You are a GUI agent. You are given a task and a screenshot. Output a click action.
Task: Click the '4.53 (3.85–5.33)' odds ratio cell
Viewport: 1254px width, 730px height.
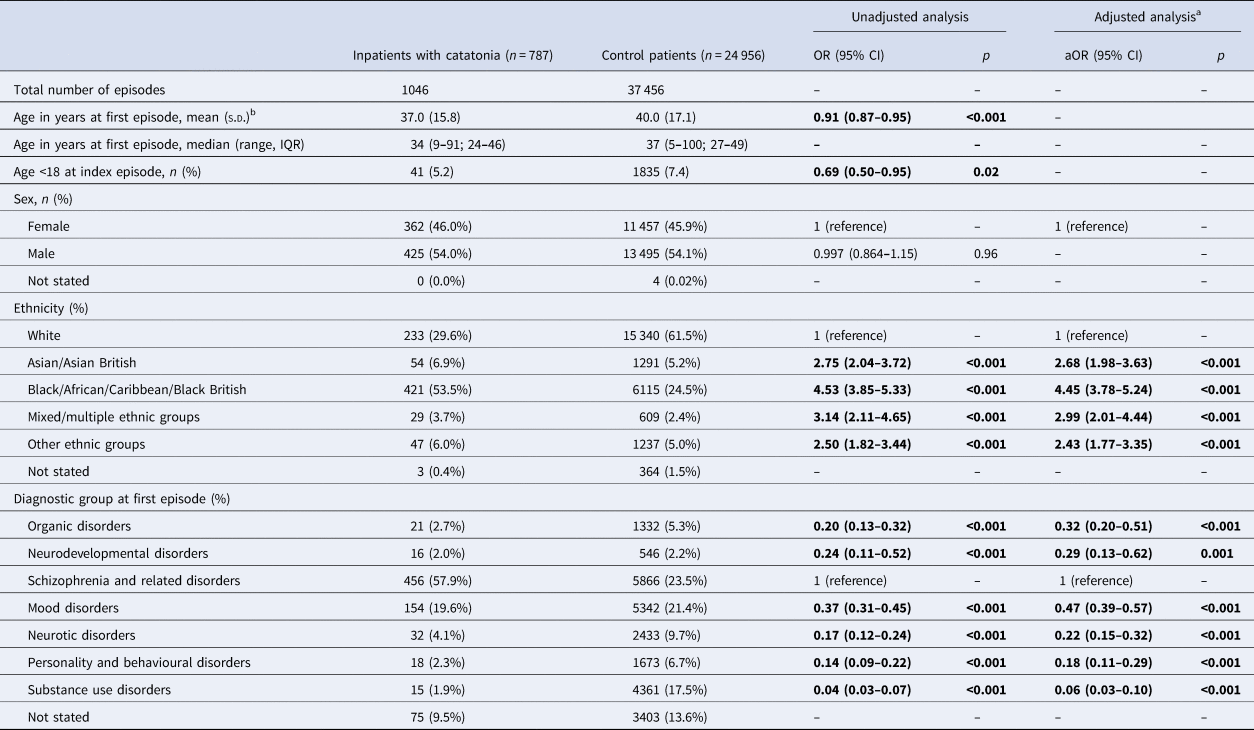[863, 390]
